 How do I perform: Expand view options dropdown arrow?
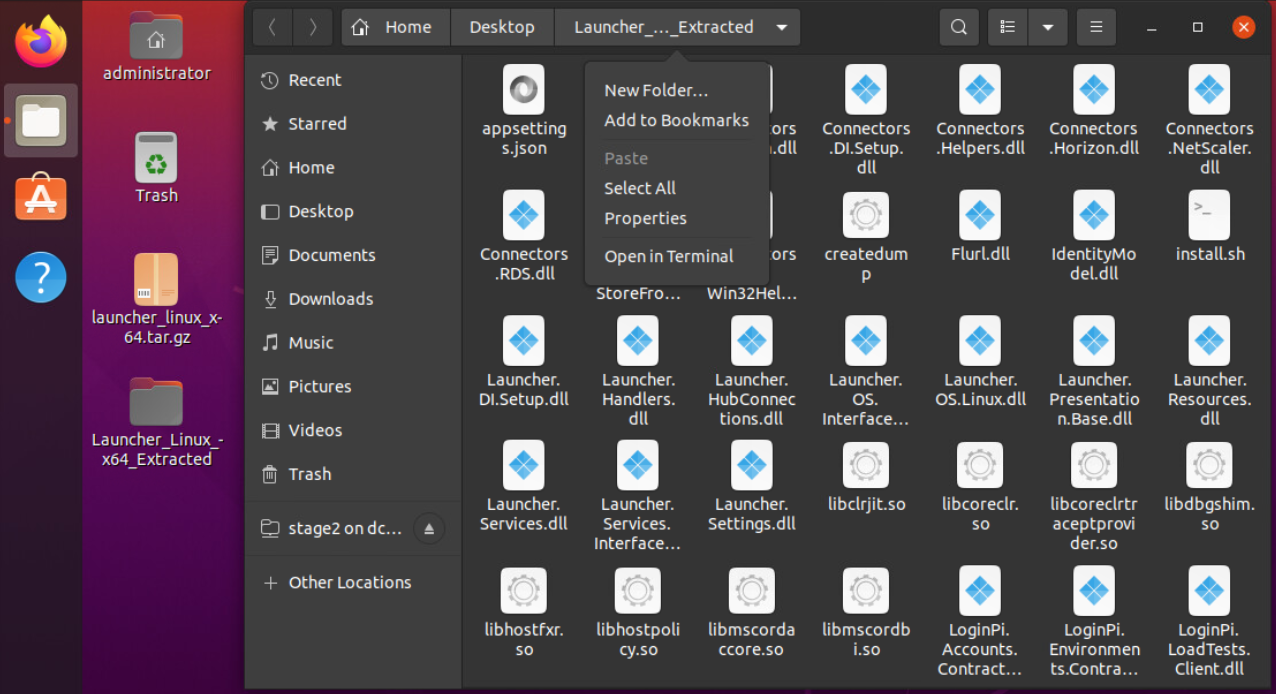pos(1047,27)
